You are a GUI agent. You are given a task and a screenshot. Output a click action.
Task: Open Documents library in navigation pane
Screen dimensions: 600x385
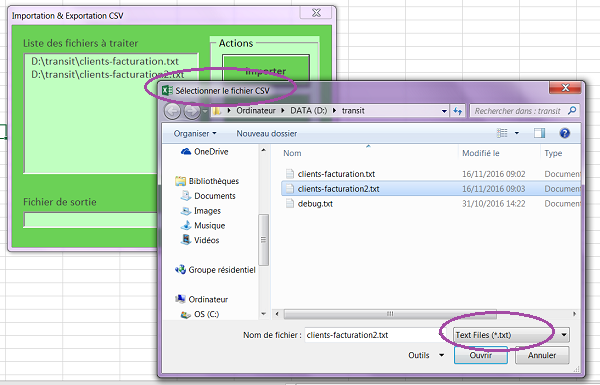point(209,196)
